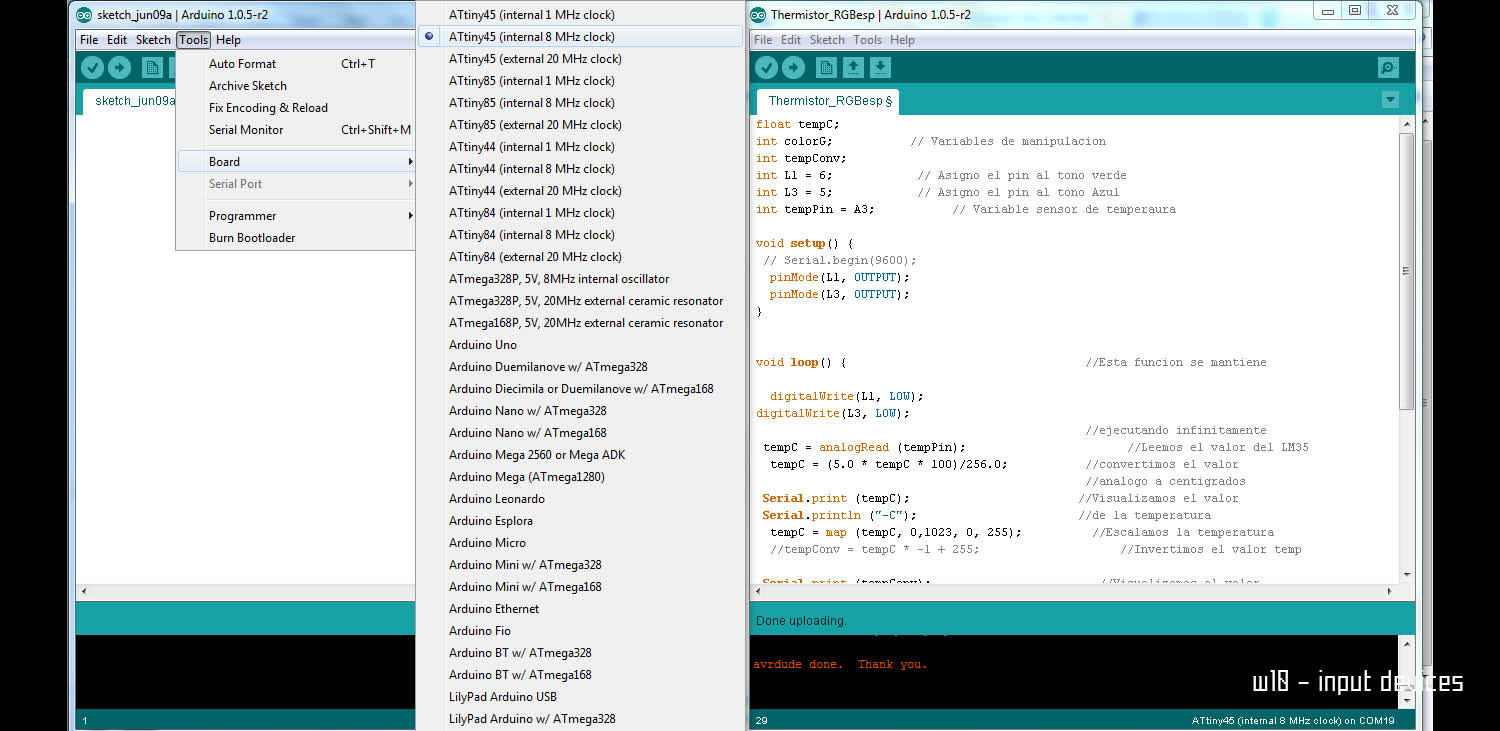Open Help menu in sketch_jun09a window
Viewport: 1500px width, 731px height.
click(x=228, y=40)
